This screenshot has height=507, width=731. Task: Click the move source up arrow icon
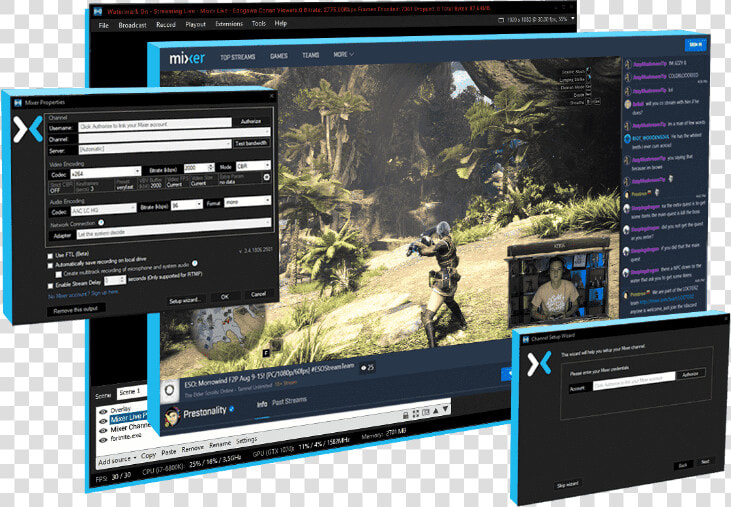coord(436,411)
